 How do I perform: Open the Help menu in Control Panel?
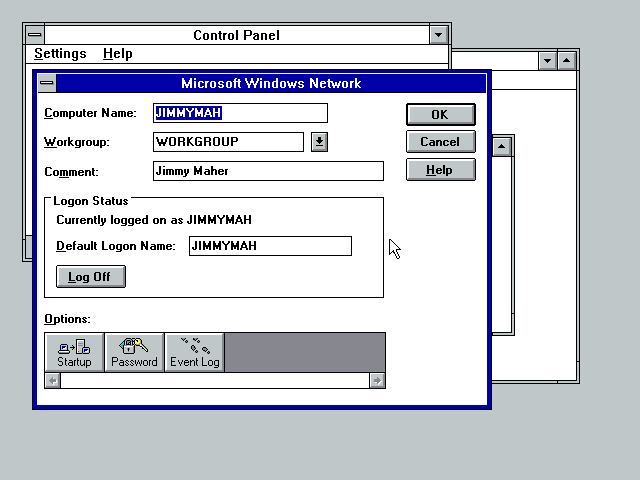118,53
